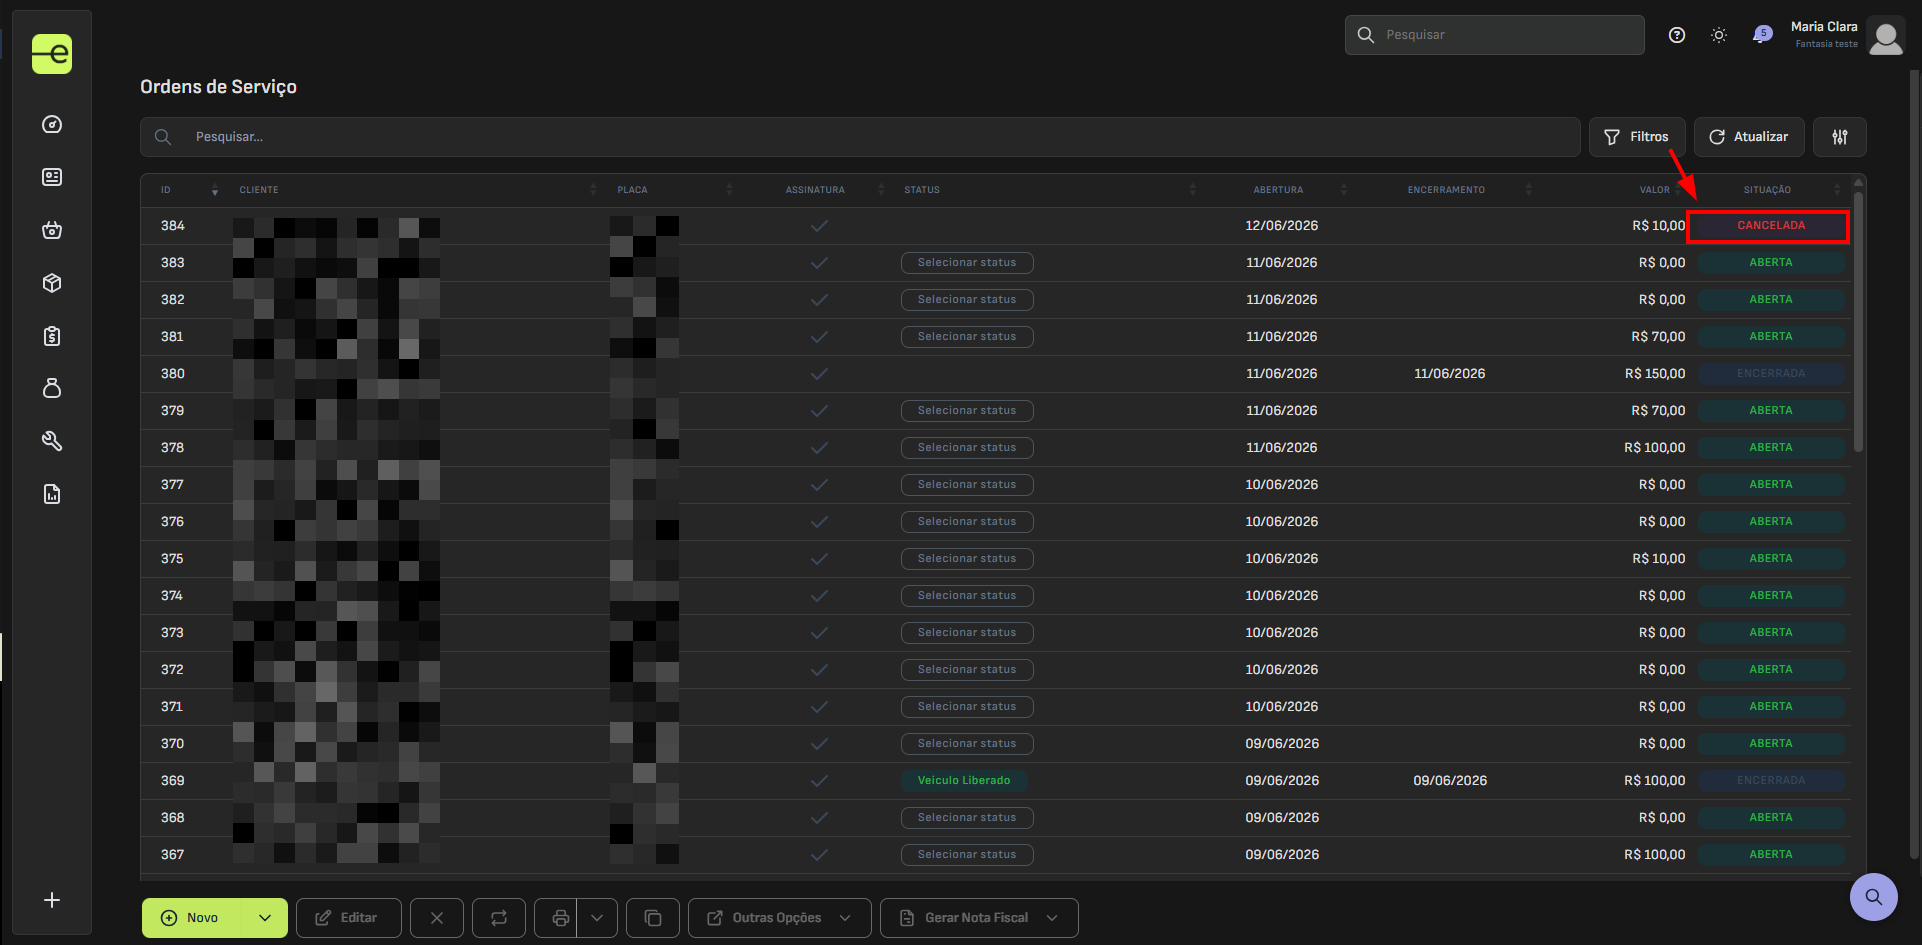Select the CANCELADA badge of order 384
Screen dimensions: 1922x945
pos(1771,226)
